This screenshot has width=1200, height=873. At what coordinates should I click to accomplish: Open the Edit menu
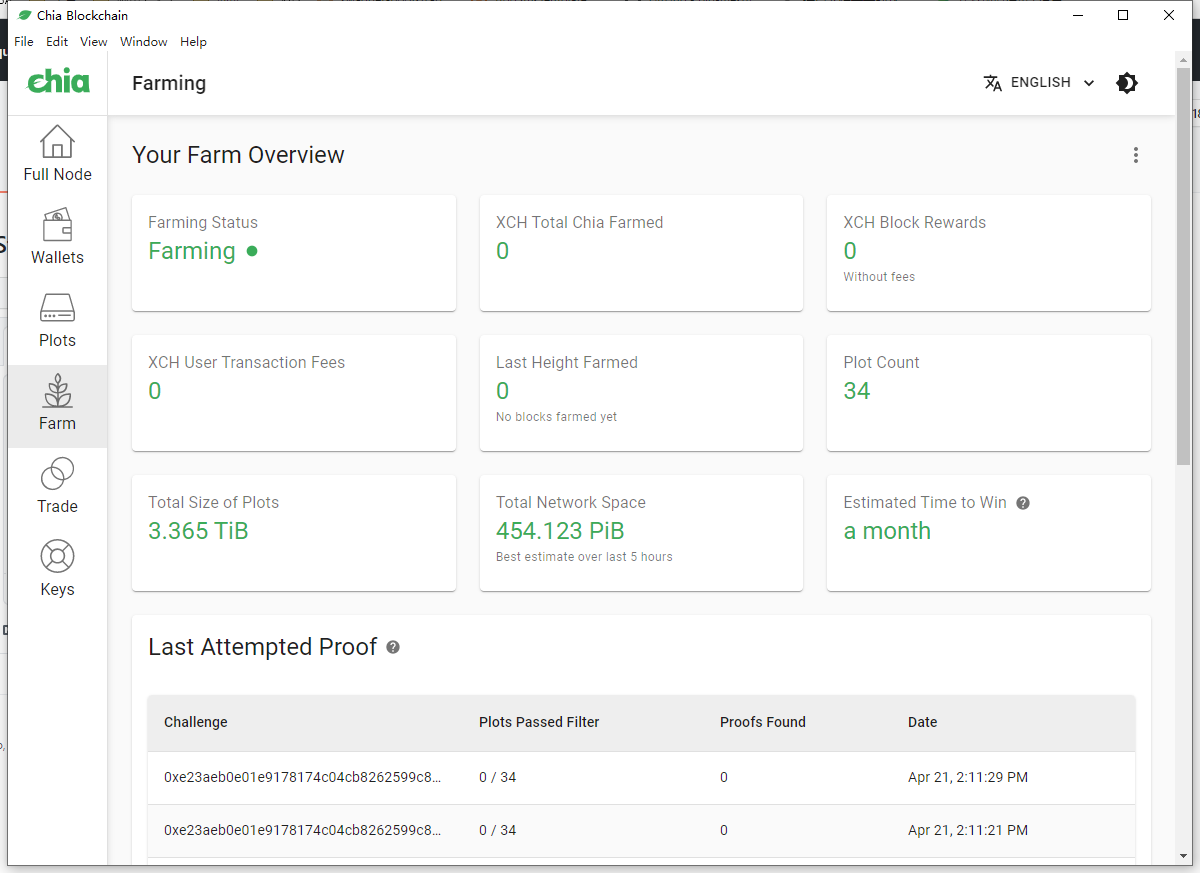[57, 42]
